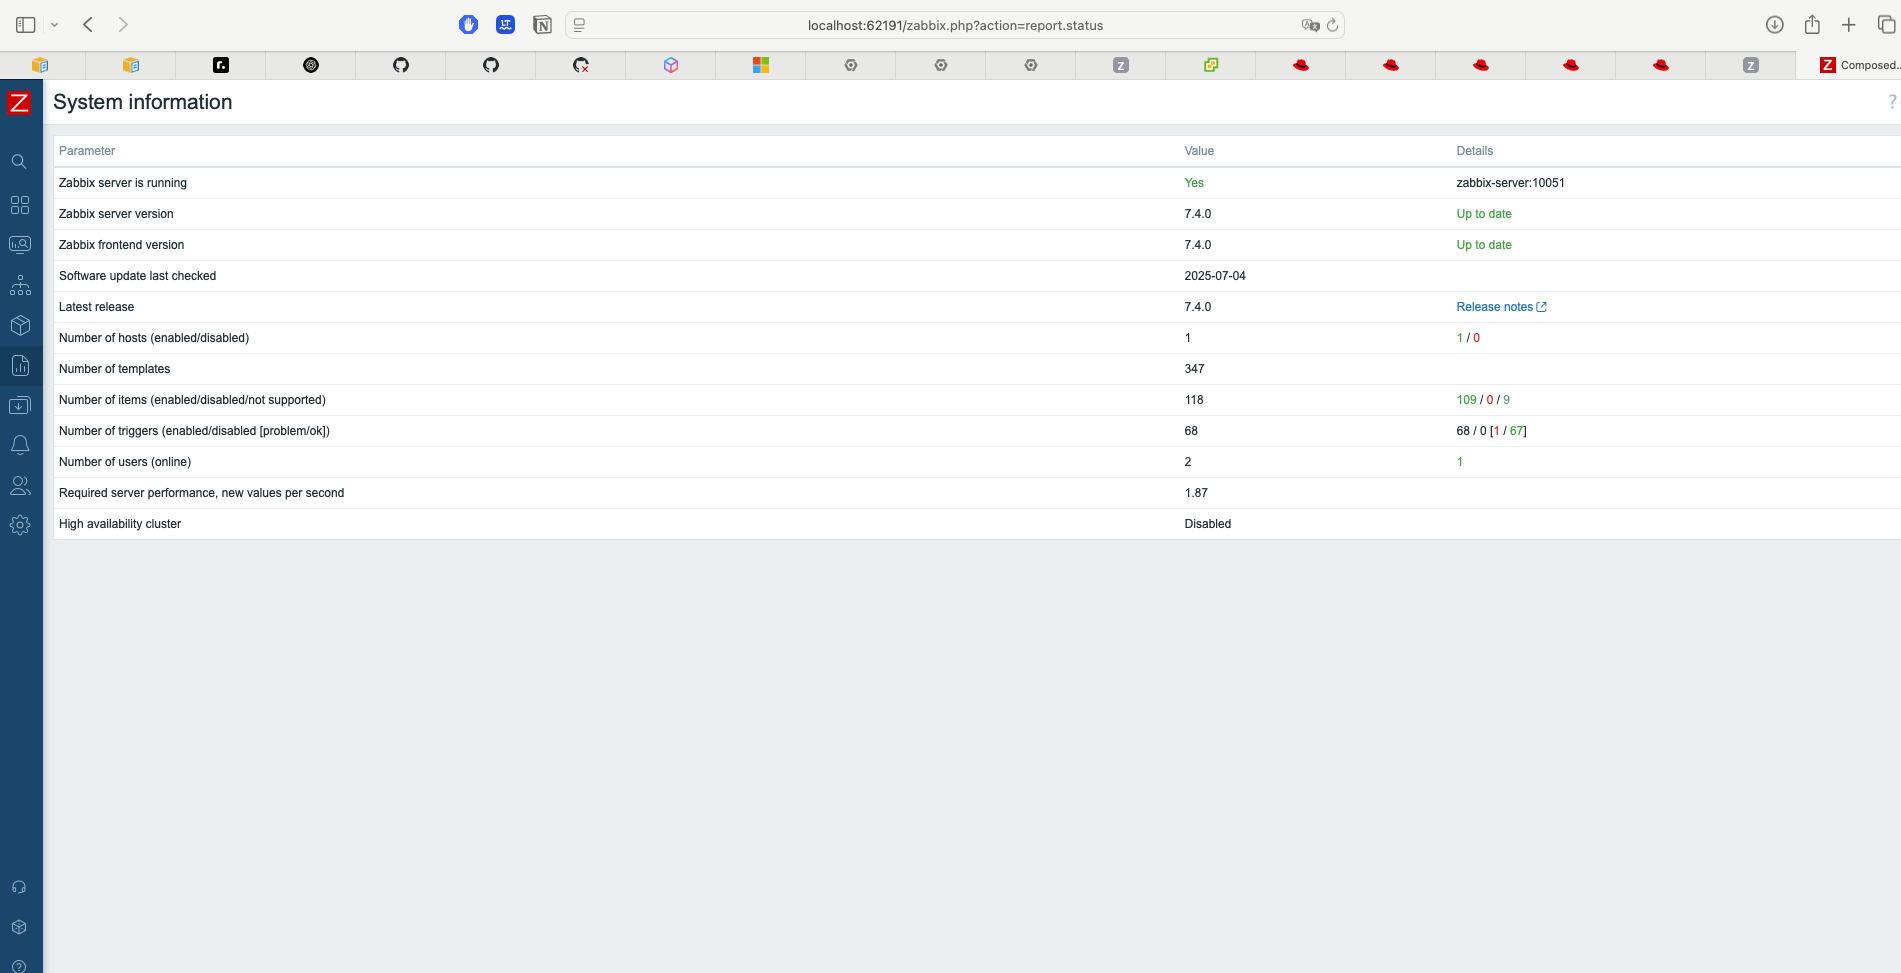Switch to the green squares icon tab
1901x973 pixels.
(x=1211, y=65)
